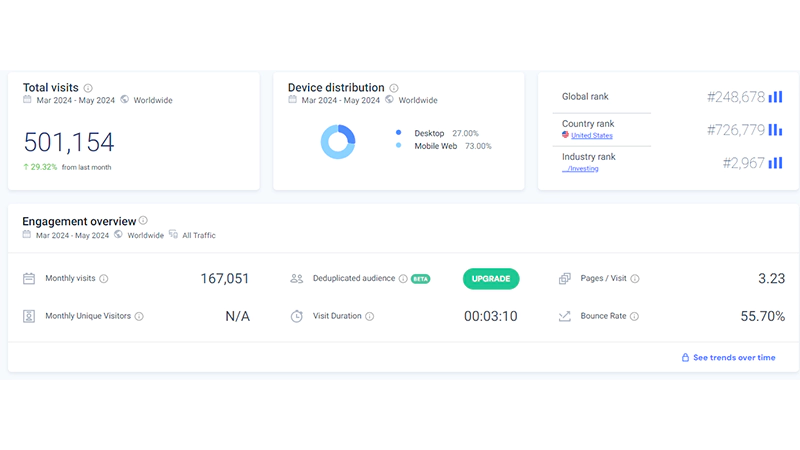
Task: Click info icon next to Bounce Rate
Action: [x=635, y=316]
